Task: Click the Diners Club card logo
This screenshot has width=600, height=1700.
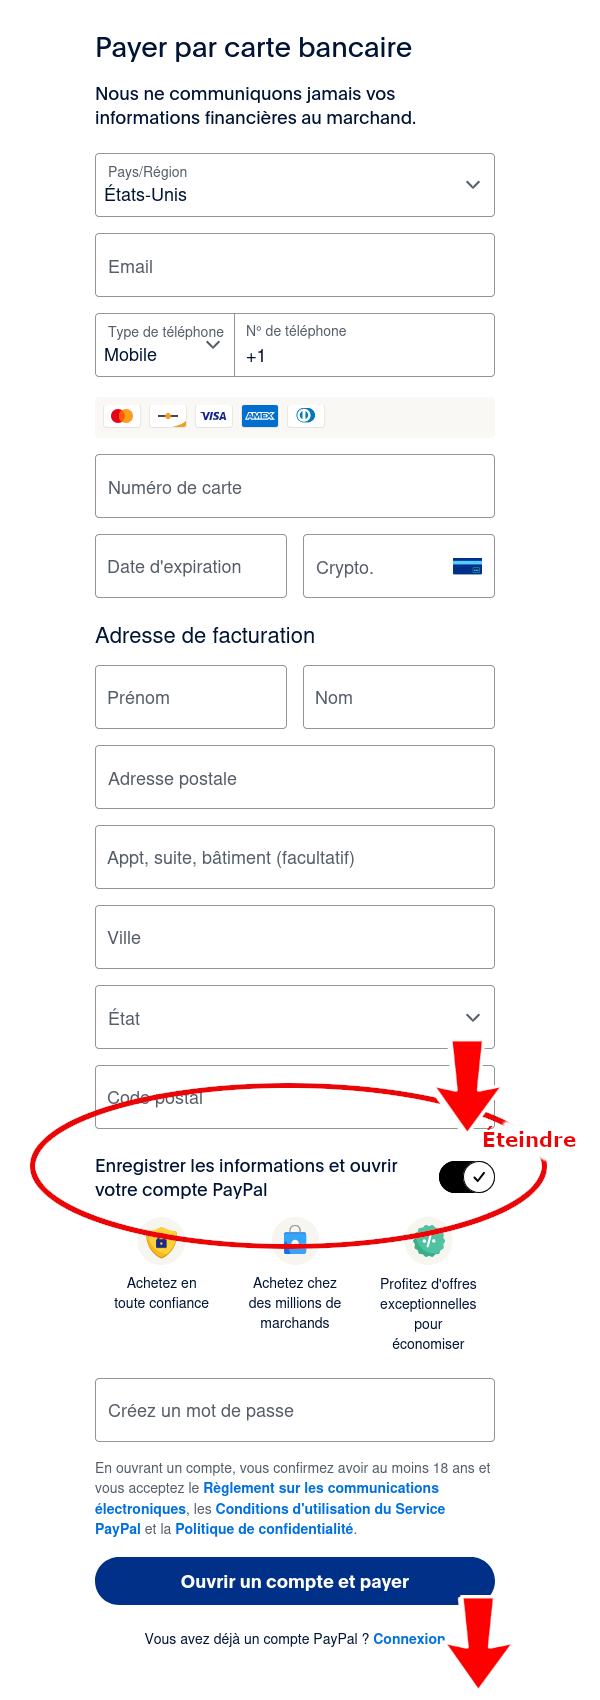Action: pos(306,416)
